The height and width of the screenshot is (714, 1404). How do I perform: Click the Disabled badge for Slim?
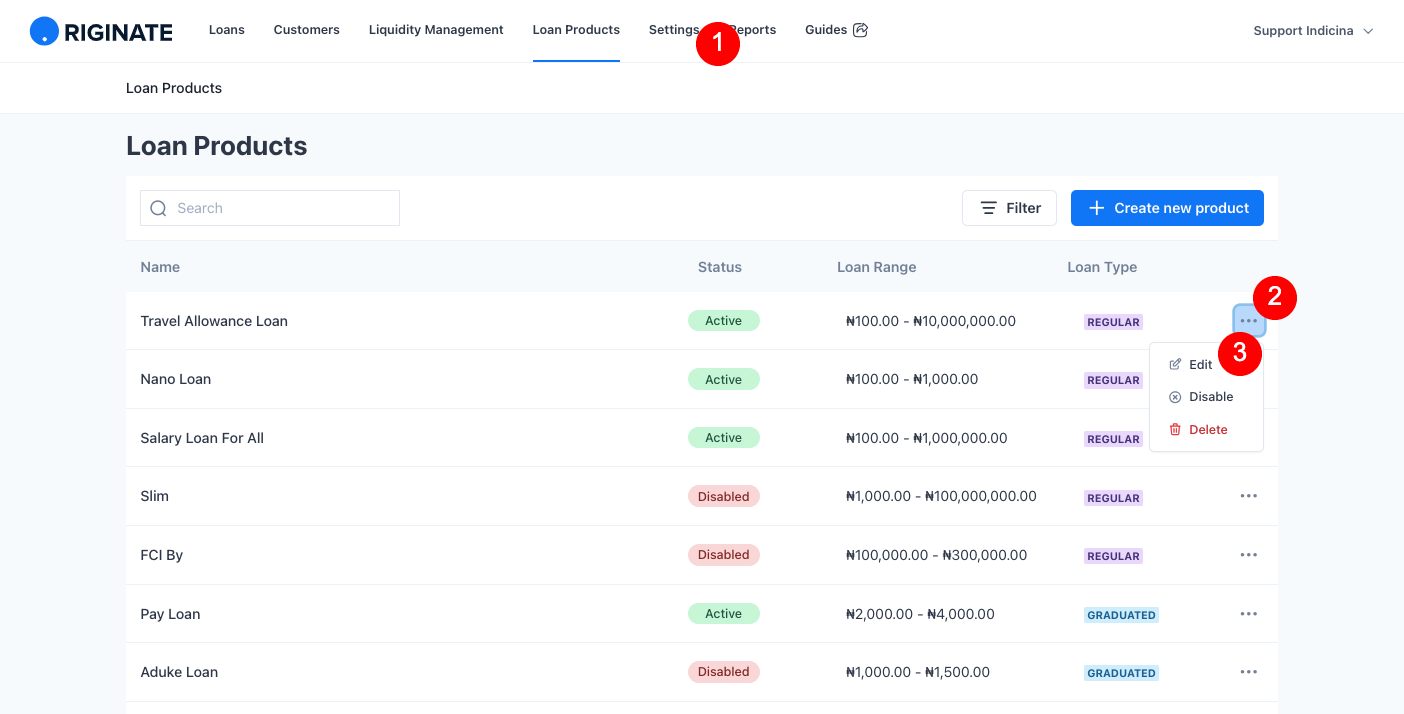click(x=724, y=496)
